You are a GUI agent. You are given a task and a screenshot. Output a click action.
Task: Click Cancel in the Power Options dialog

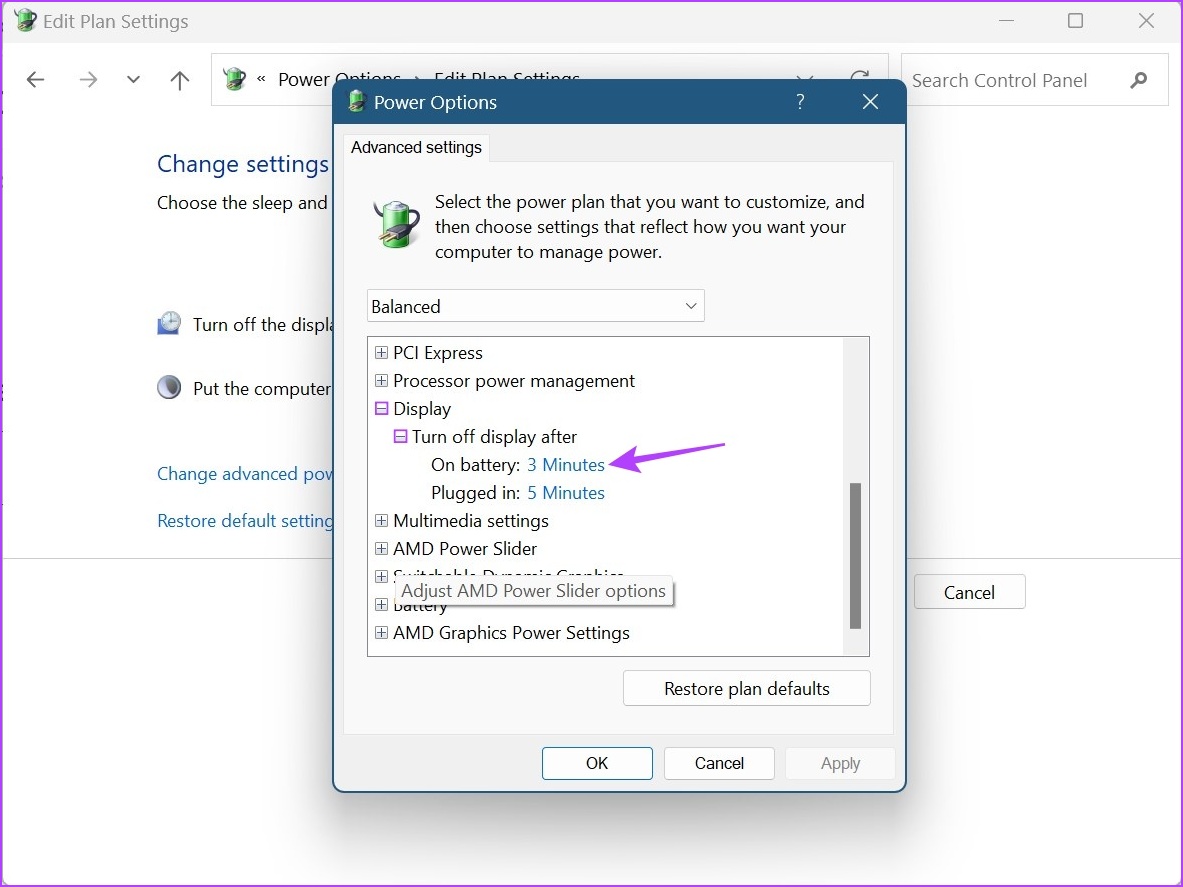pos(719,763)
